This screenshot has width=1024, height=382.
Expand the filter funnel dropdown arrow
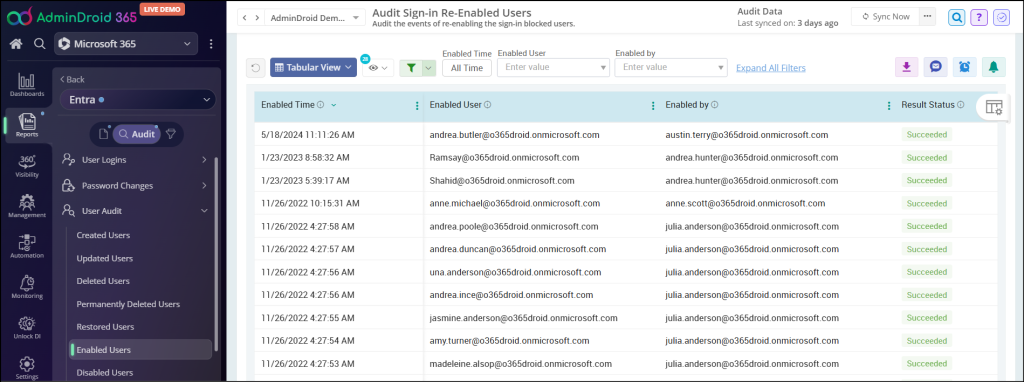tap(429, 67)
